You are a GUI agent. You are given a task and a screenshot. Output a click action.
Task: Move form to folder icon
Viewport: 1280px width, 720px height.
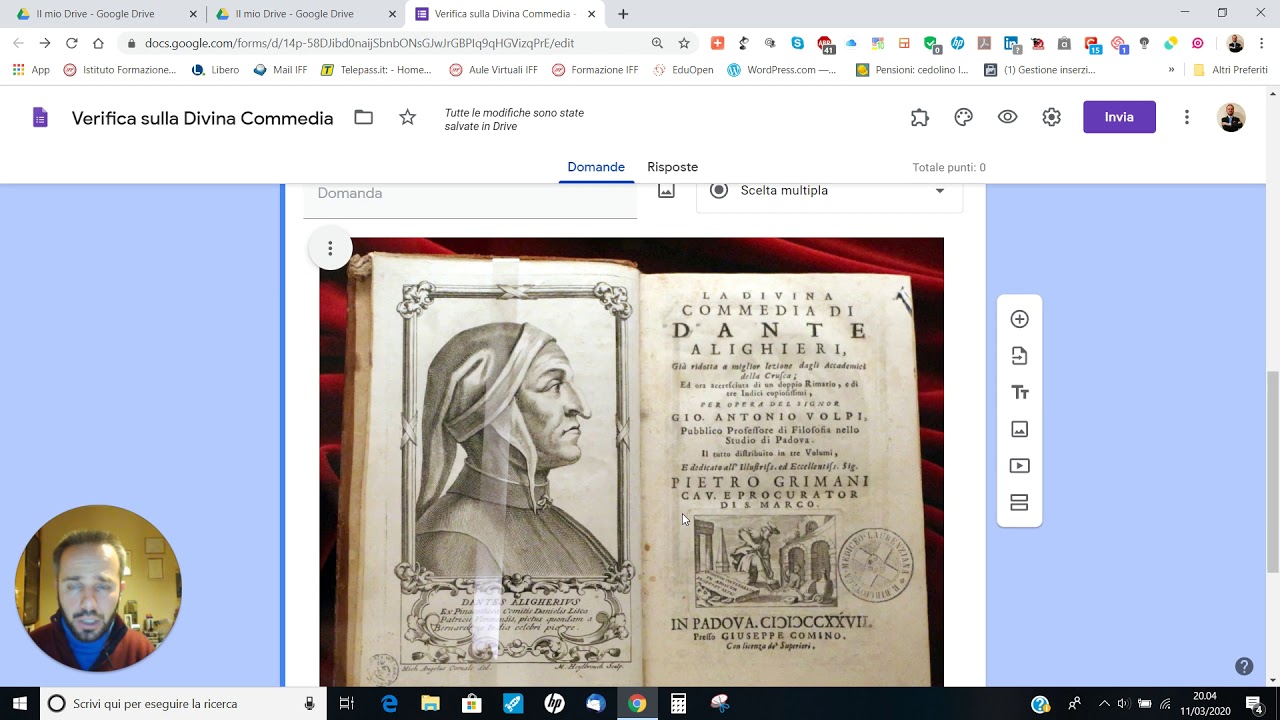[364, 118]
